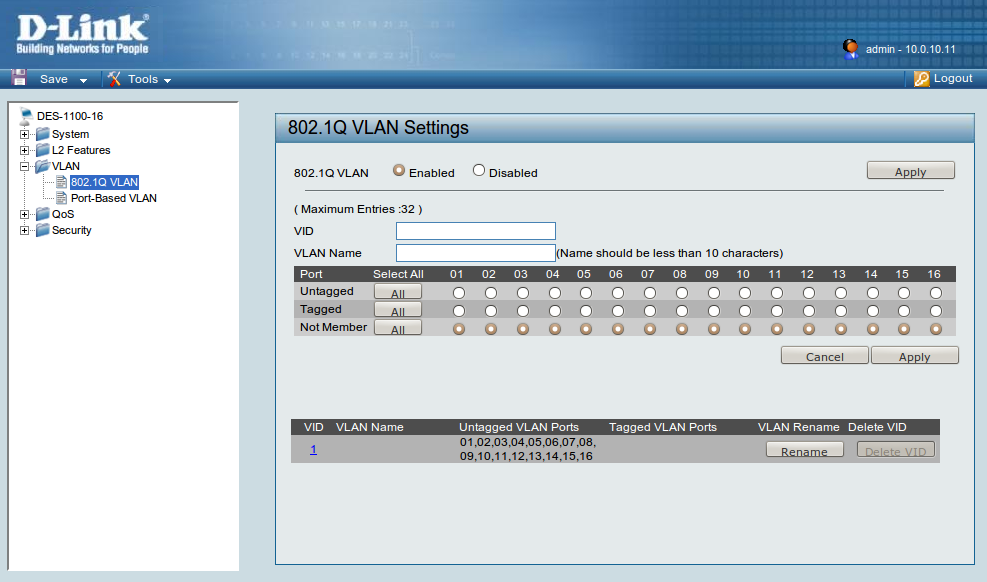Set port 05 to Untagged

586,293
